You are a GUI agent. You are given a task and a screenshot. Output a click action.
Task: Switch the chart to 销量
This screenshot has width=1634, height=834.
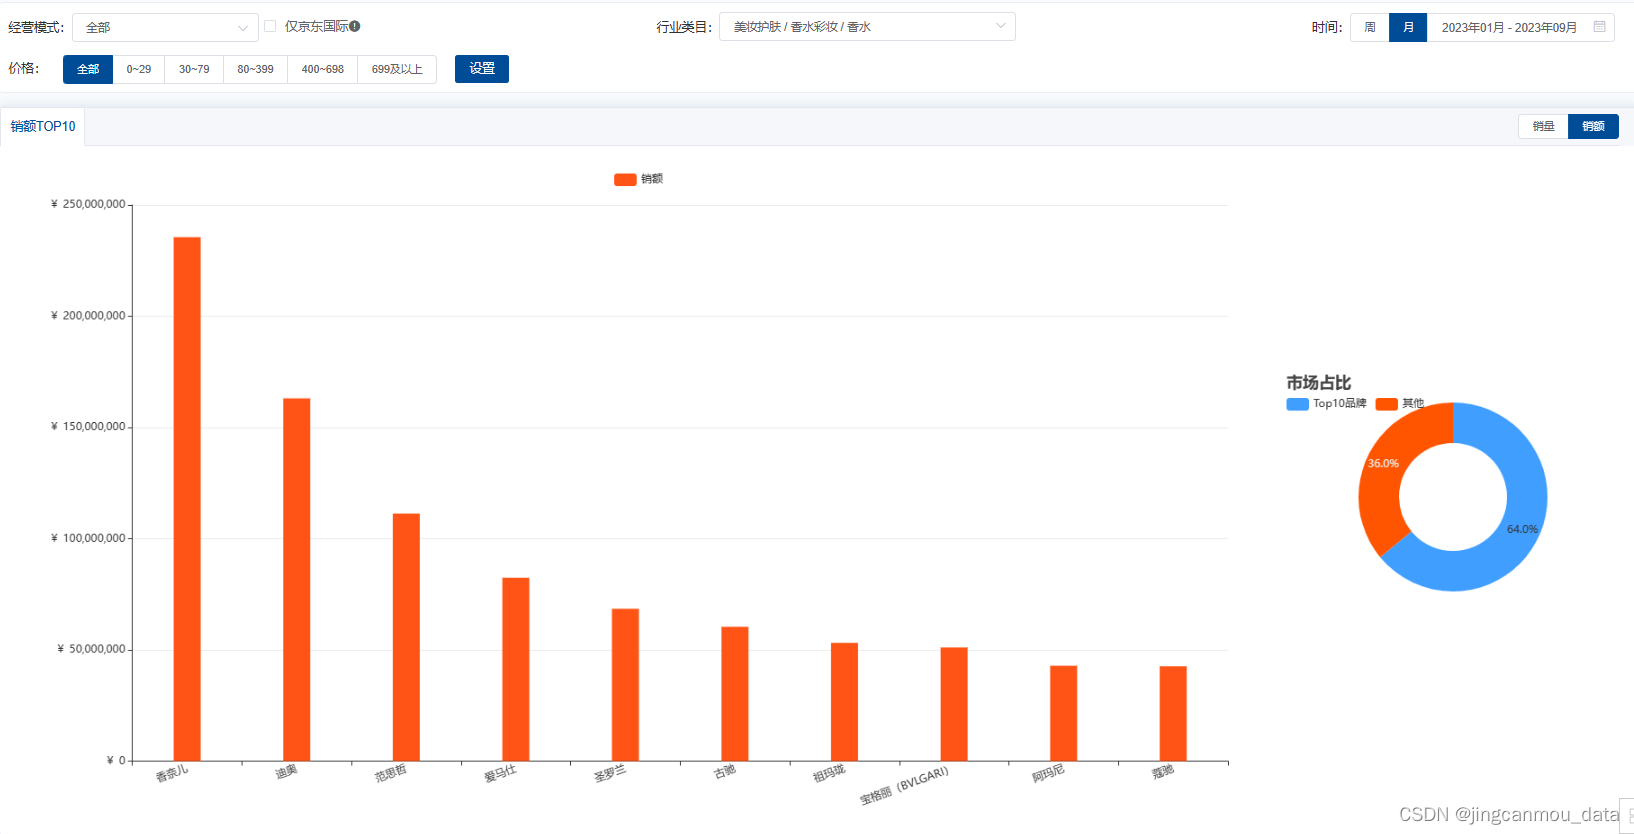[x=1544, y=126]
